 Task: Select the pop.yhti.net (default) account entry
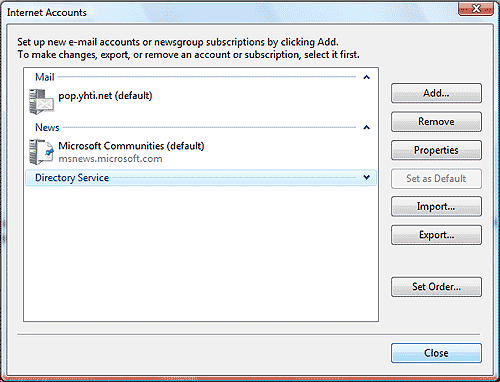click(105, 96)
